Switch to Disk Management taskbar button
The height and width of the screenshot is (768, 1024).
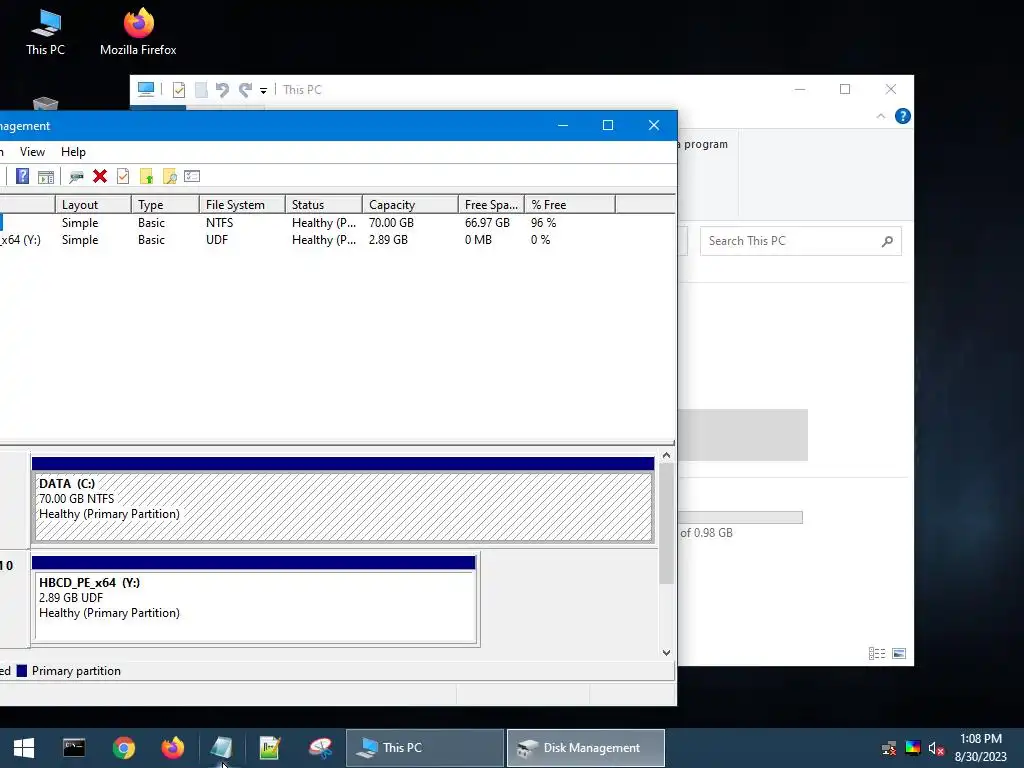[586, 748]
